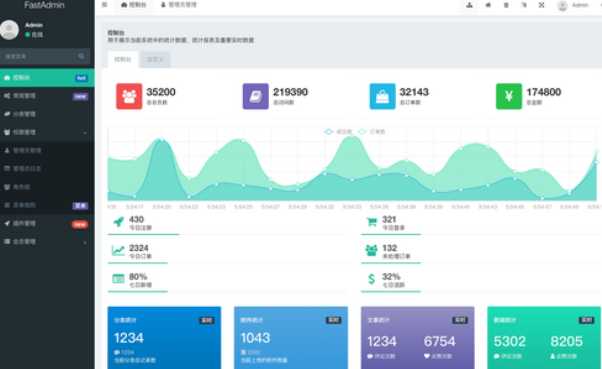Click the value 2324
This screenshot has width=602, height=369.
pos(139,248)
